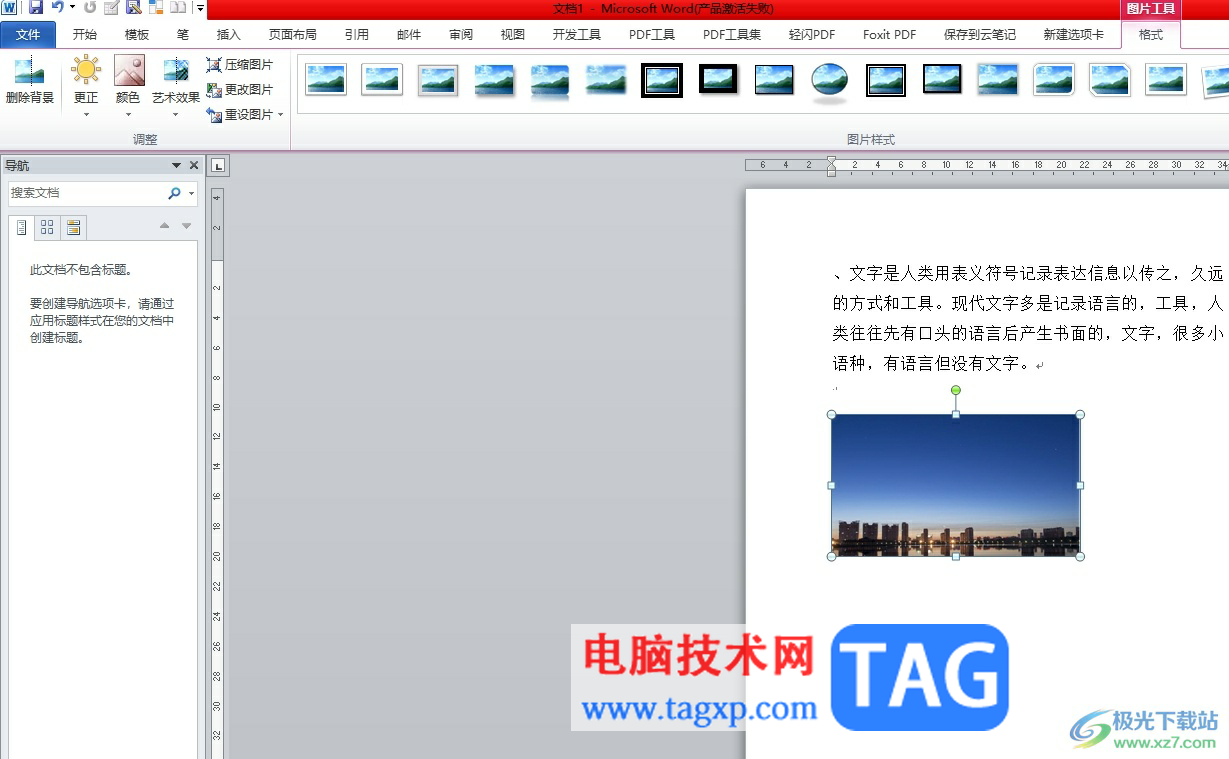This screenshot has height=759, width=1229.
Task: Open the 更正 corrections dropdown
Action: pyautogui.click(x=86, y=86)
